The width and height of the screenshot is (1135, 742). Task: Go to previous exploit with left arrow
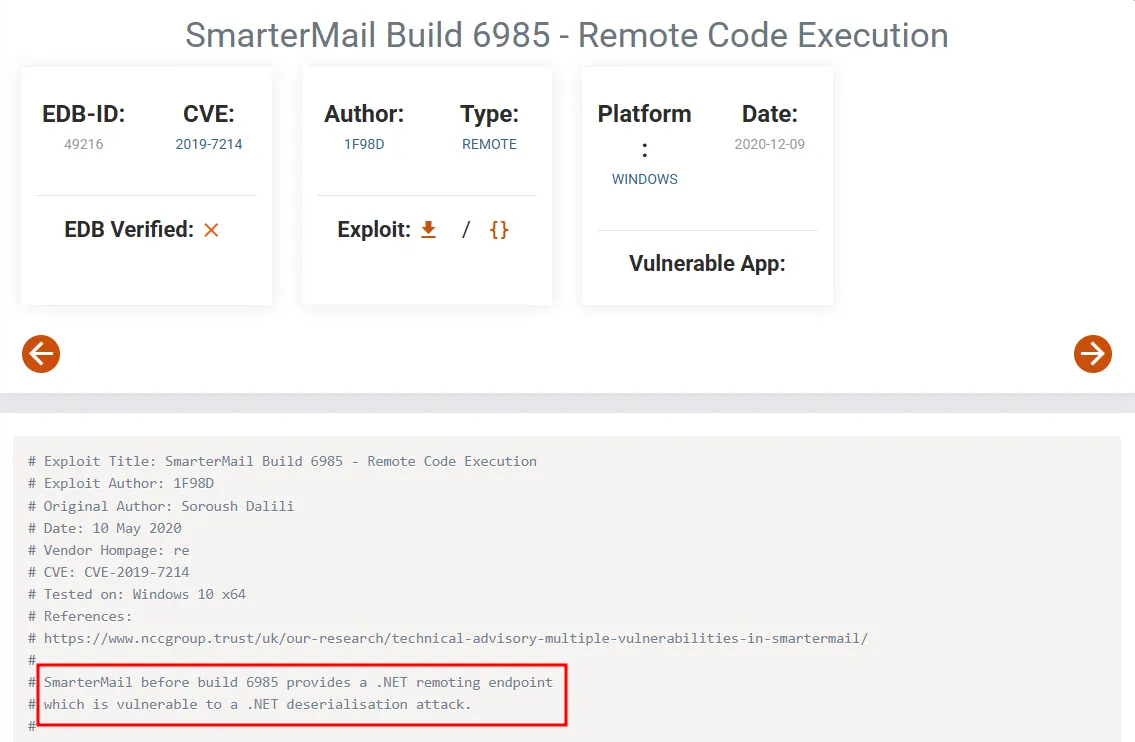41,353
